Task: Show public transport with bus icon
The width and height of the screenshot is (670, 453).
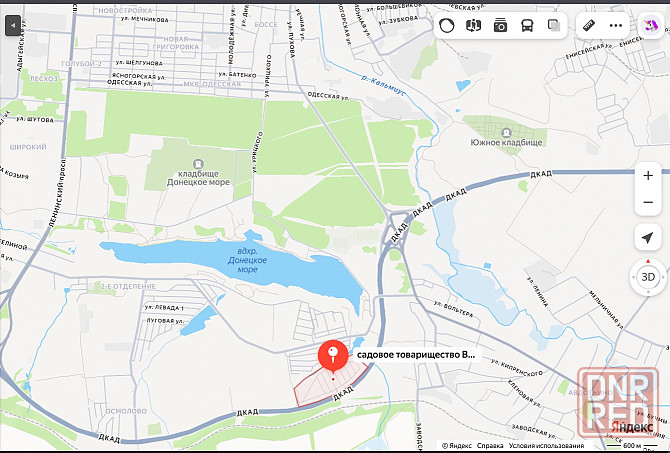Action: (x=527, y=26)
